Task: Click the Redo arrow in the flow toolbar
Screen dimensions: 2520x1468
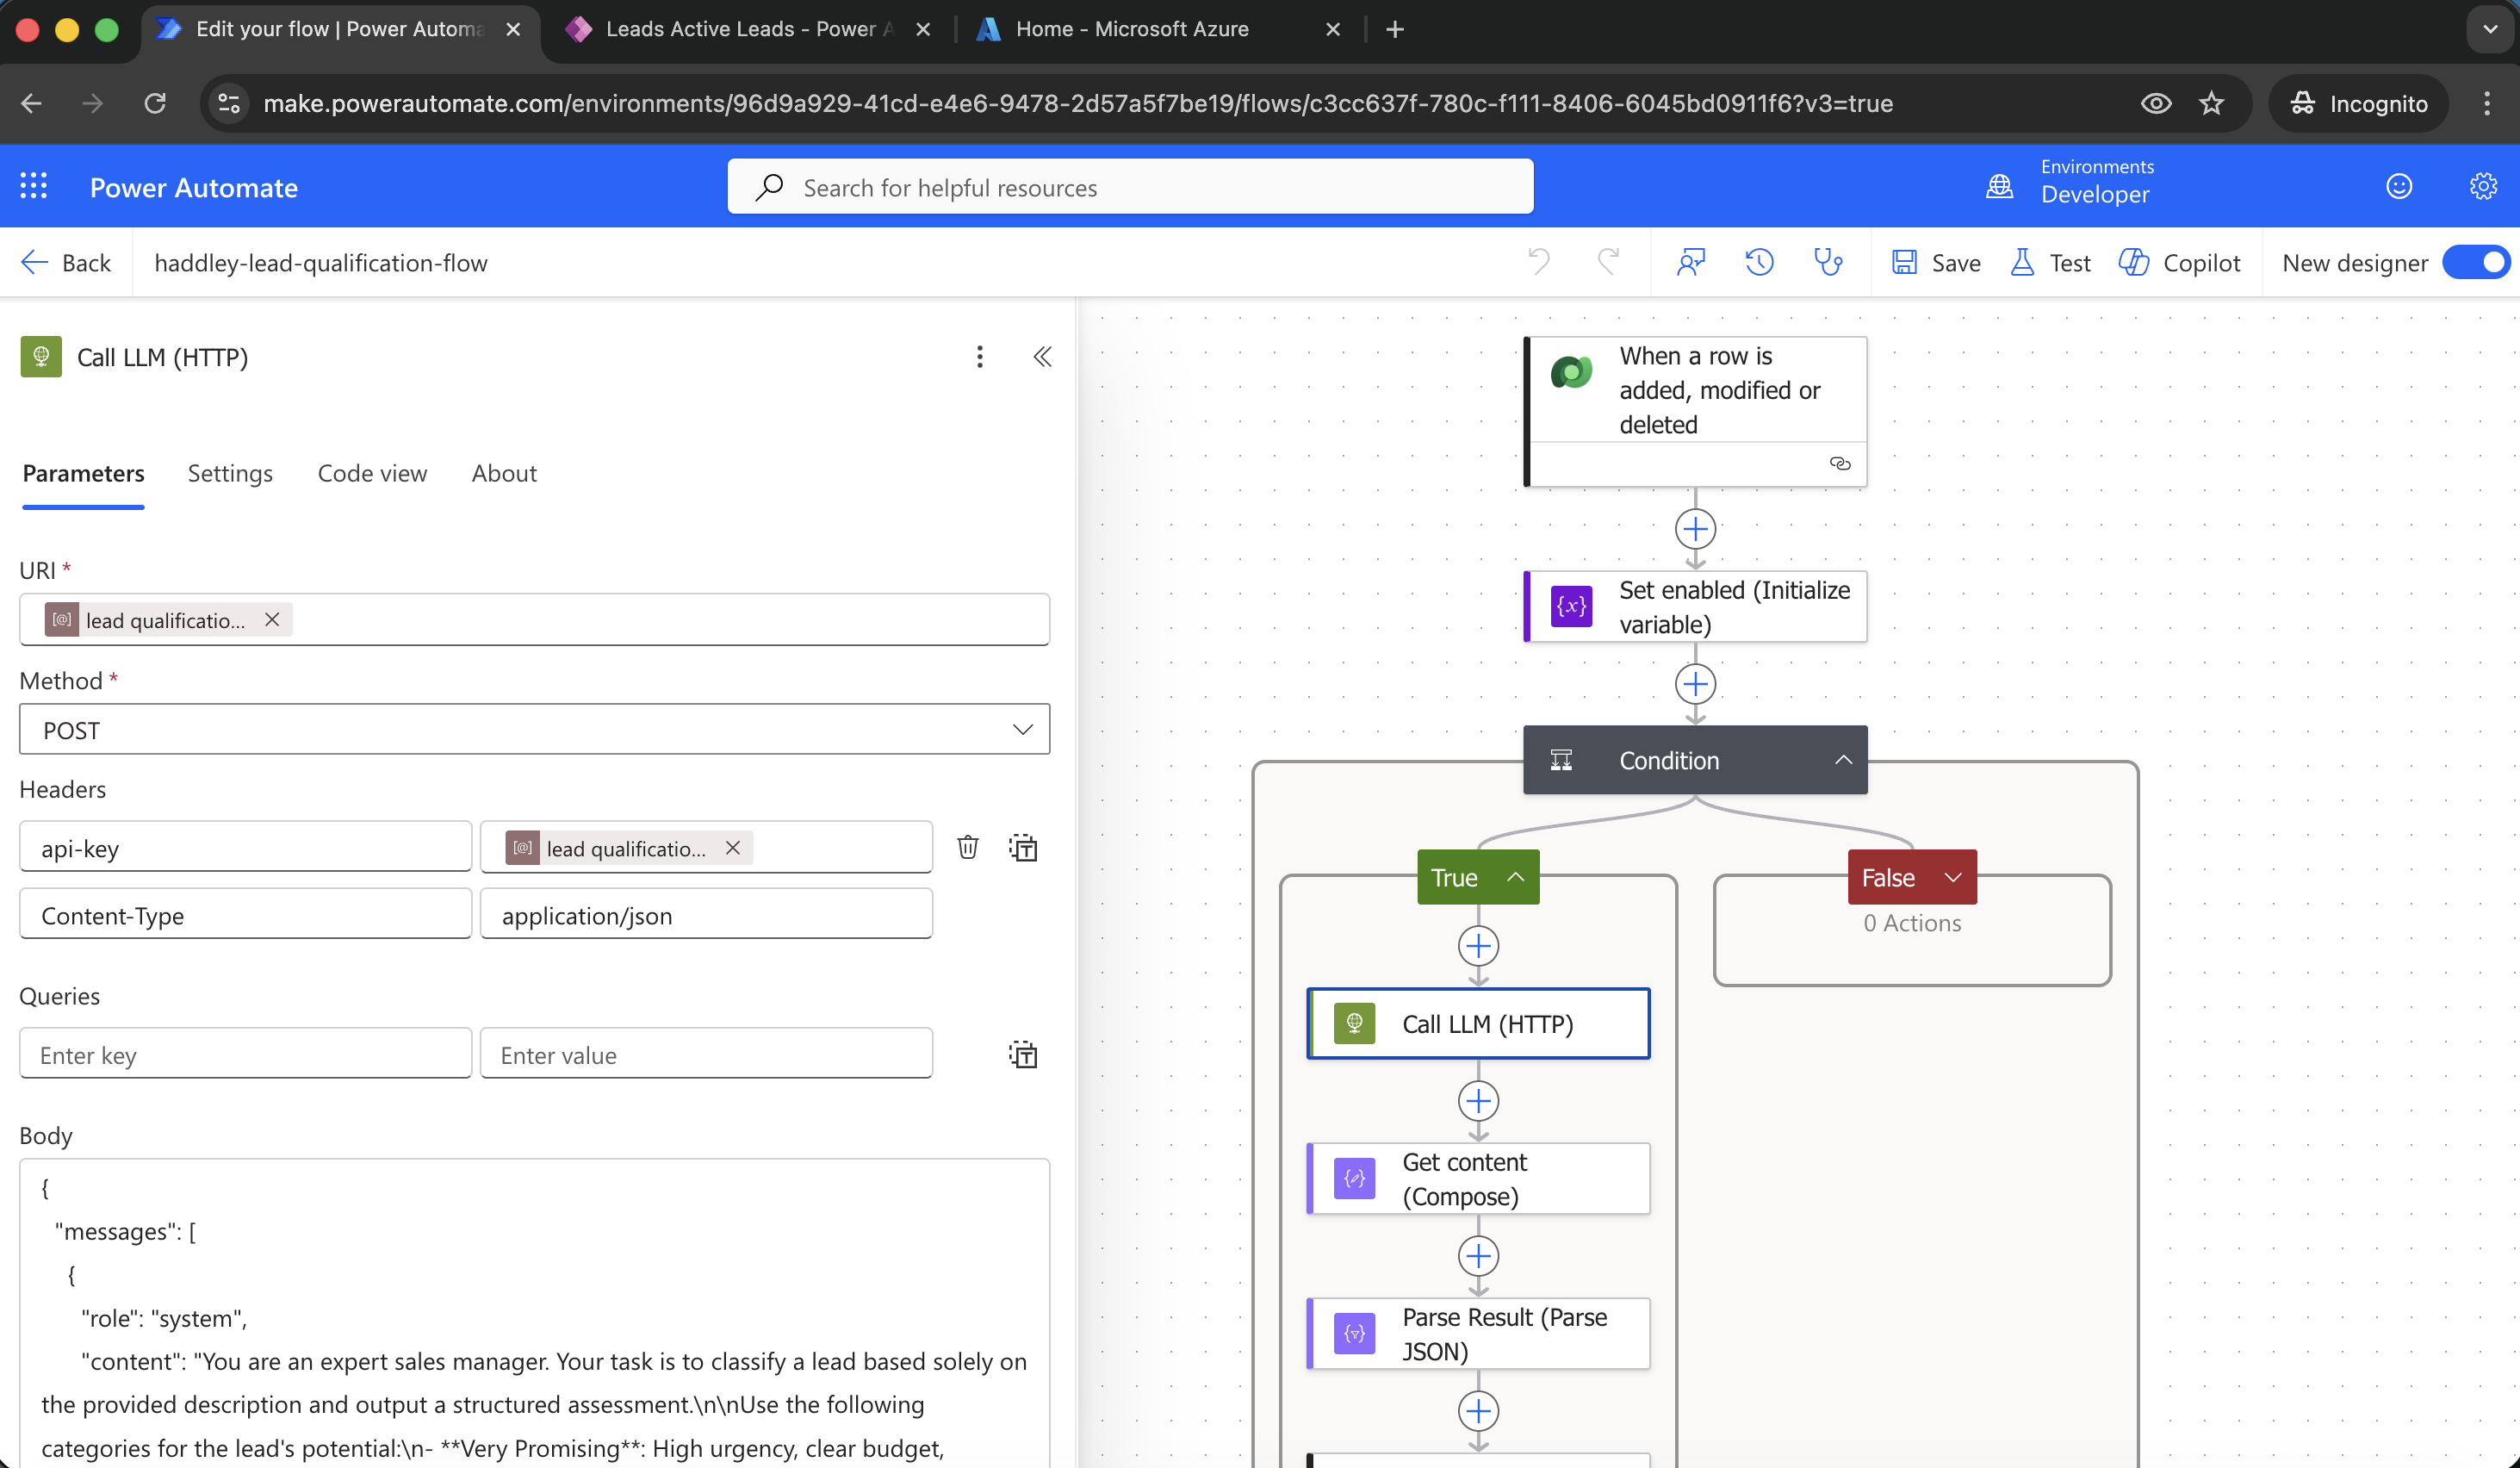Action: tap(1608, 262)
